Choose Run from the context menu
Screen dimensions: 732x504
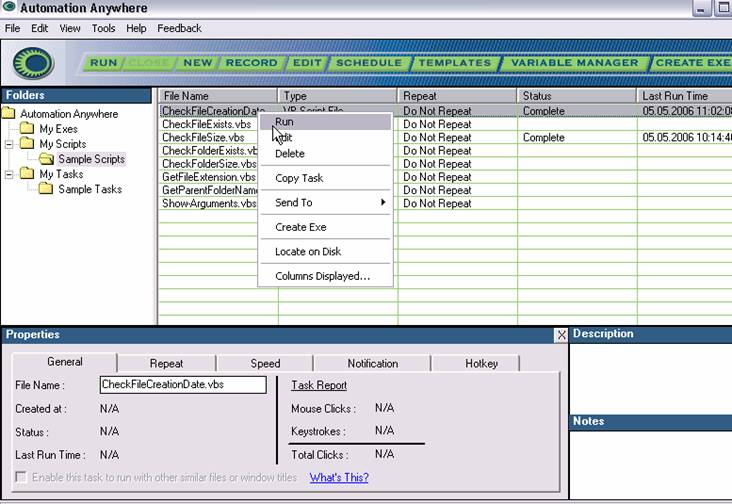(325, 122)
